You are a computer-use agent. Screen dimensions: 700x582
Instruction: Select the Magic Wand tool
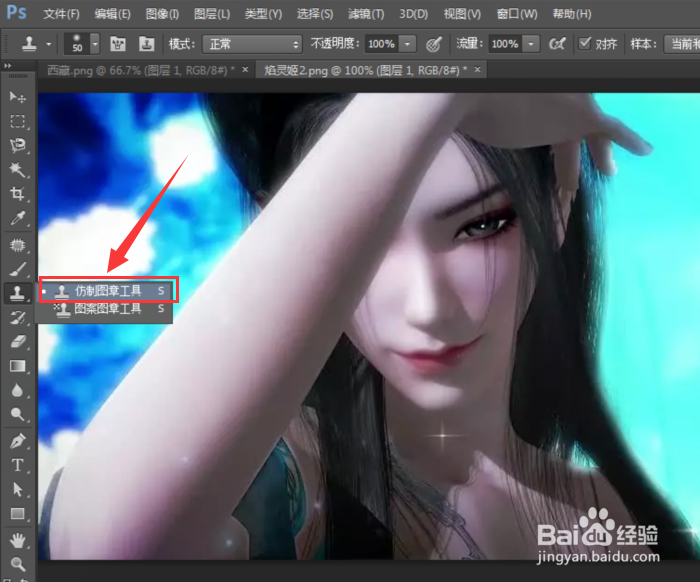click(17, 170)
